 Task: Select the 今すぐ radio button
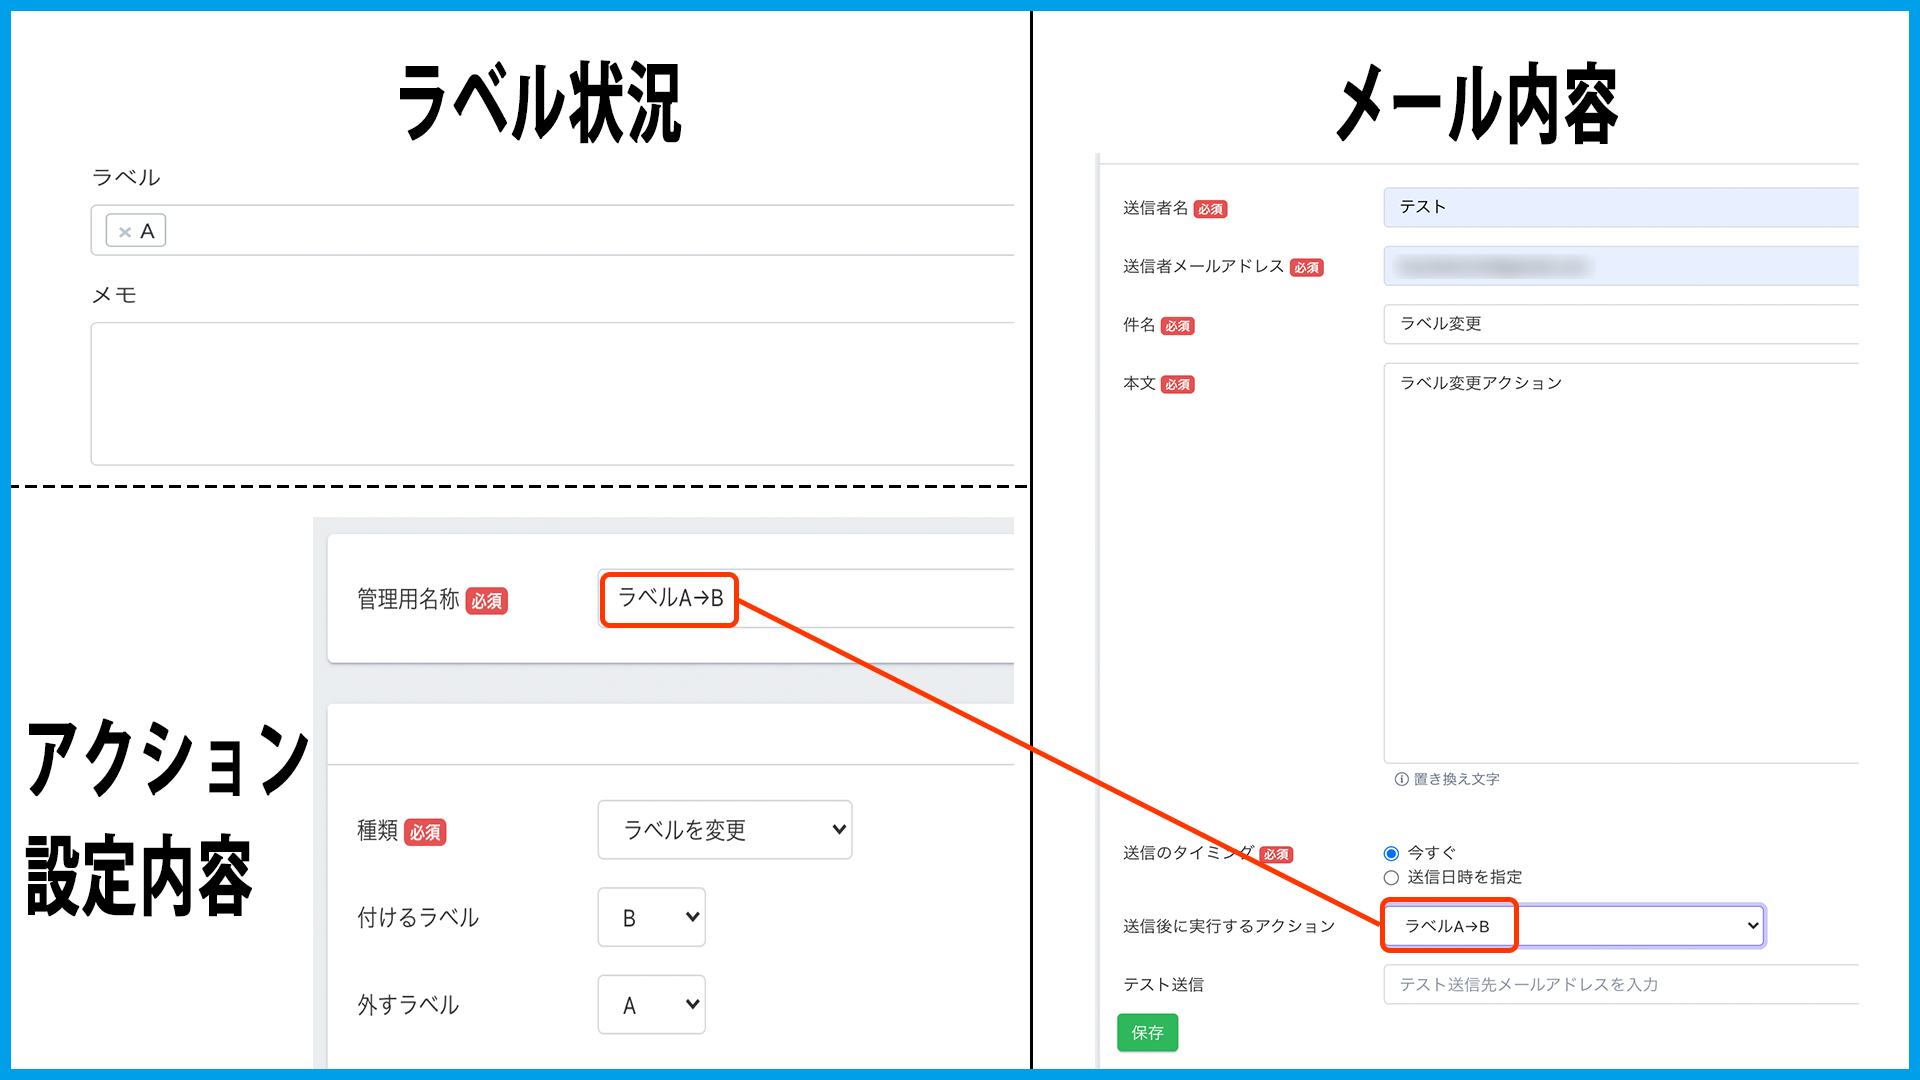point(1391,853)
